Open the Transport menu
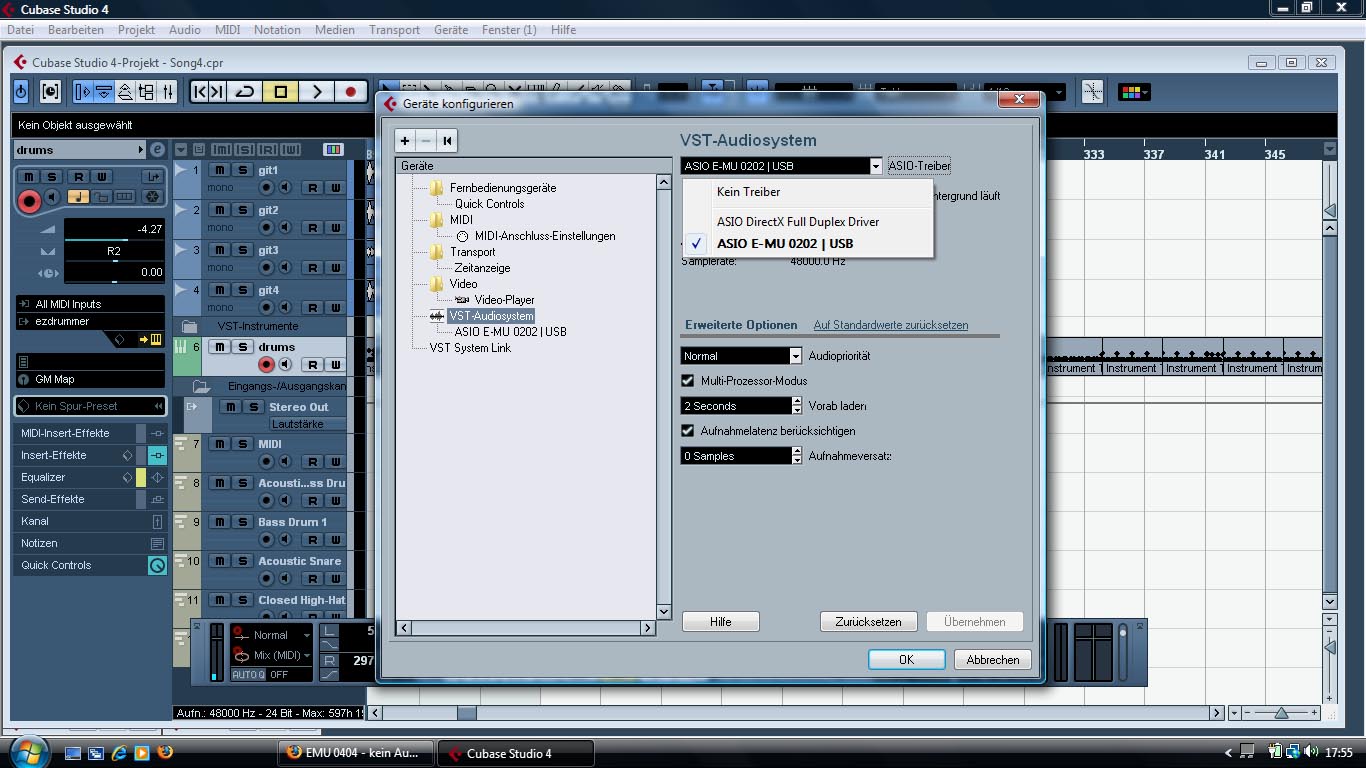 tap(395, 30)
